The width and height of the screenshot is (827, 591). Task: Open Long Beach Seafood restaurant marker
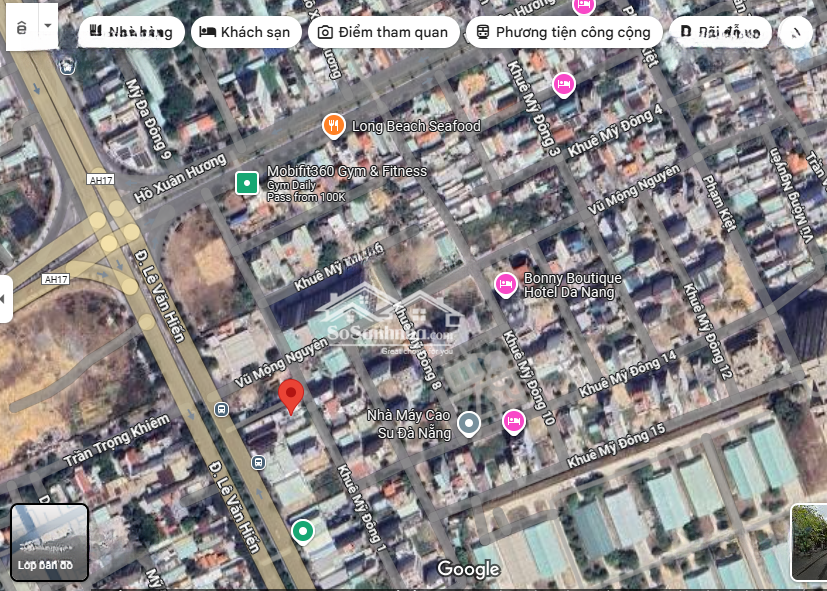[334, 126]
